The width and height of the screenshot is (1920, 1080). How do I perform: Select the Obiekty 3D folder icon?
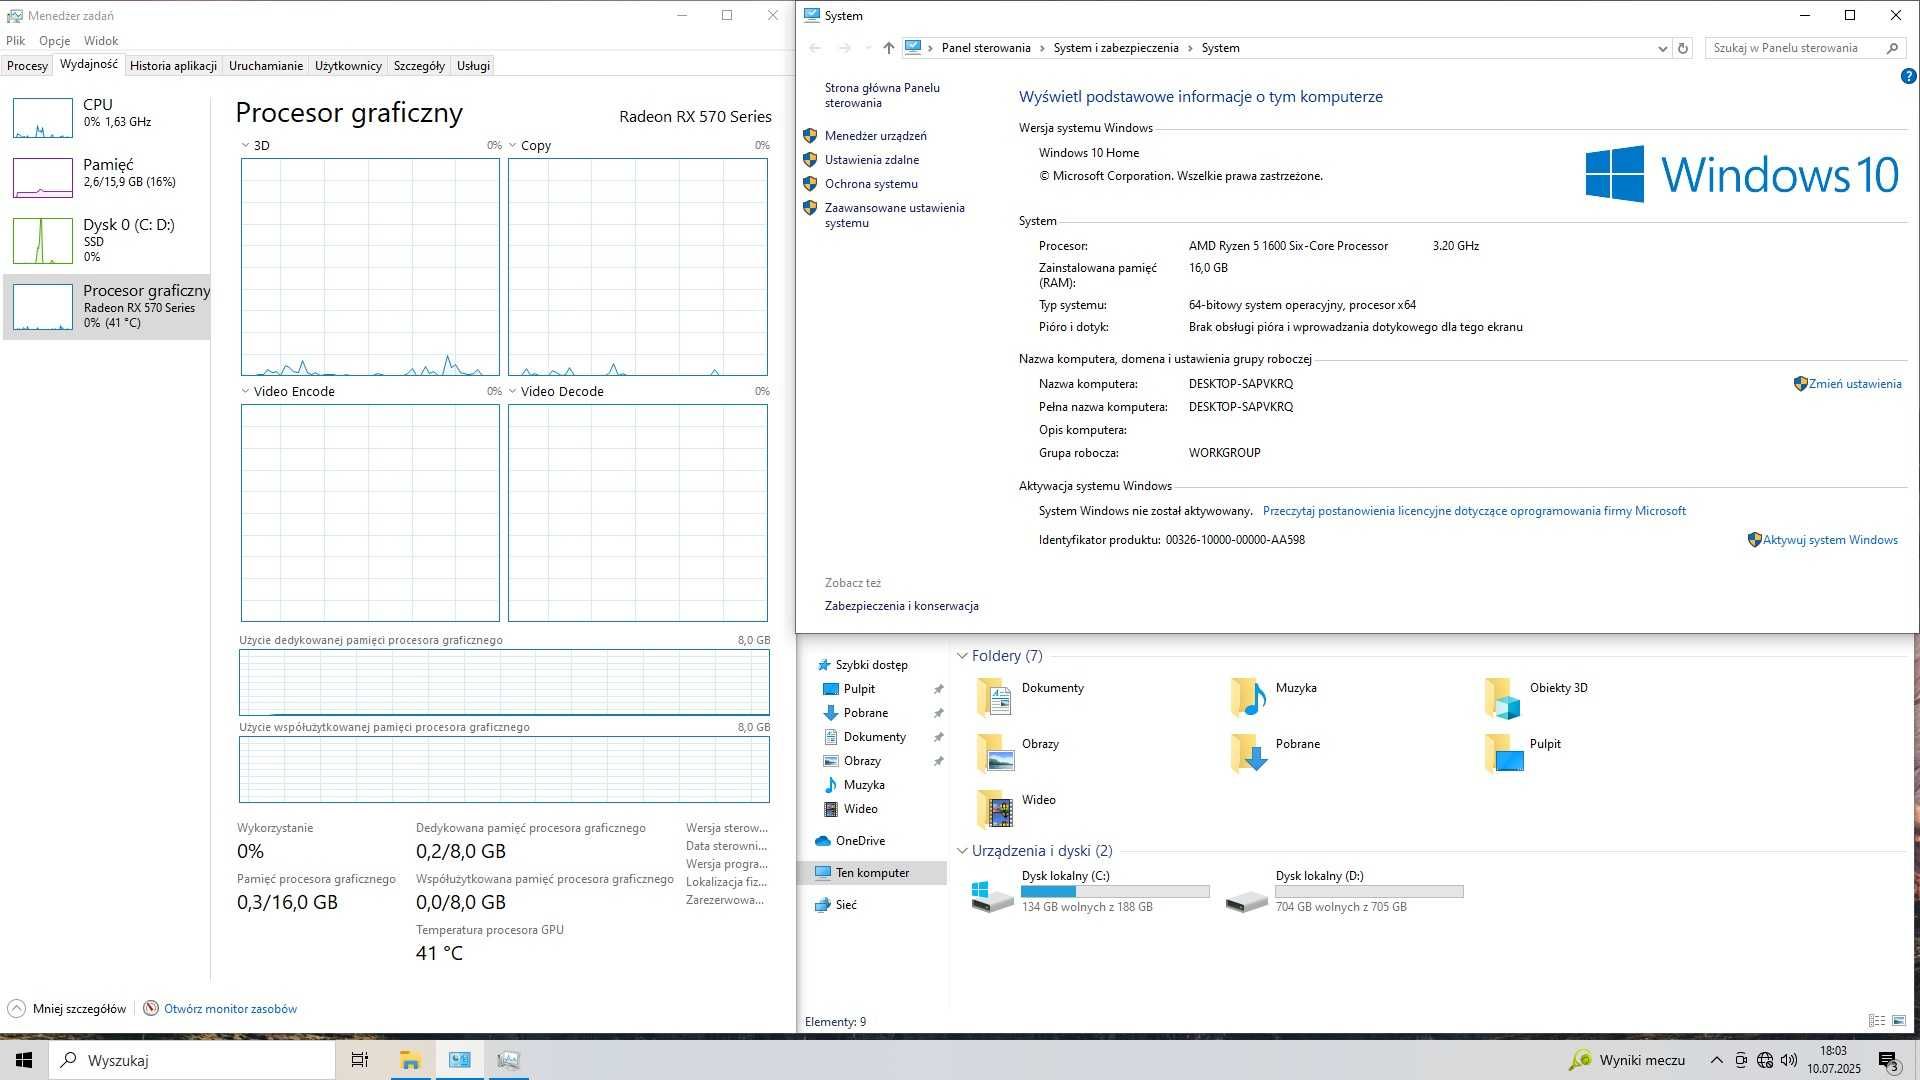point(1503,697)
